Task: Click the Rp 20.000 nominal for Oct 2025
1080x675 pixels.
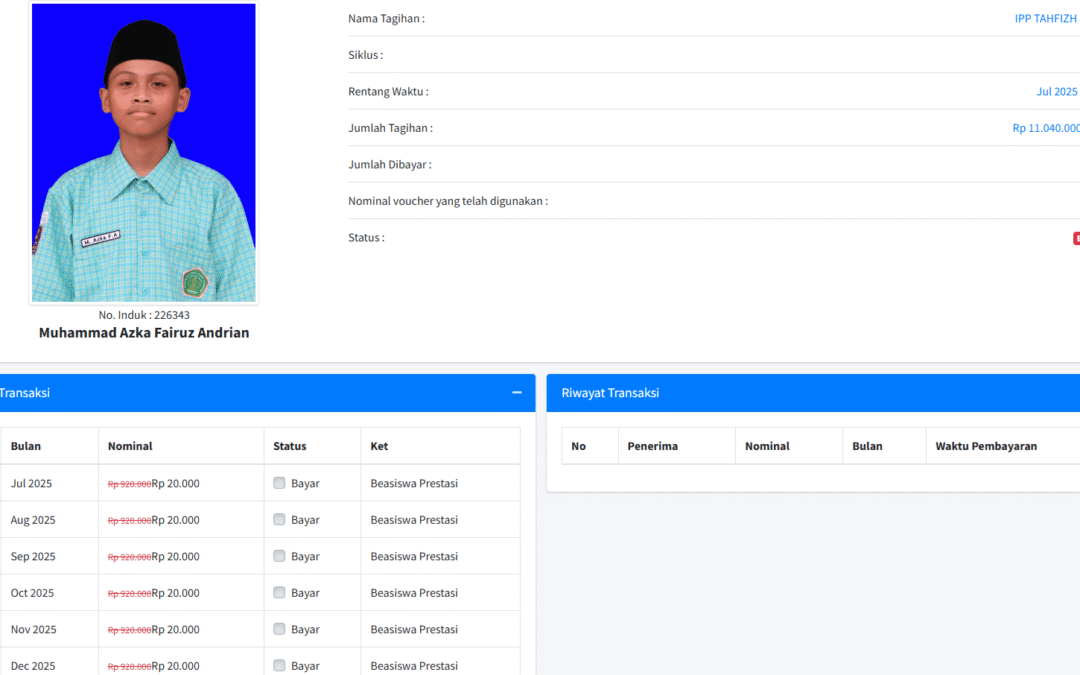Action: pyautogui.click(x=176, y=593)
